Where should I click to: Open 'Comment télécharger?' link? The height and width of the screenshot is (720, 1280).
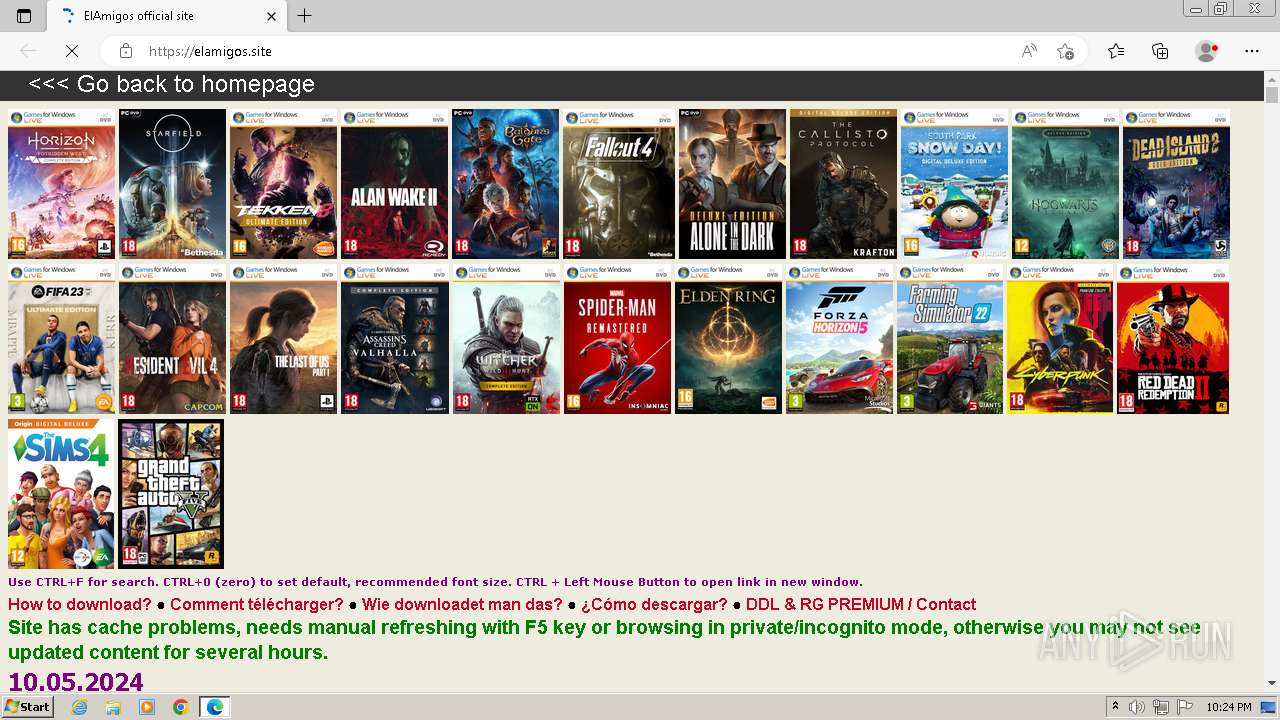coord(257,604)
